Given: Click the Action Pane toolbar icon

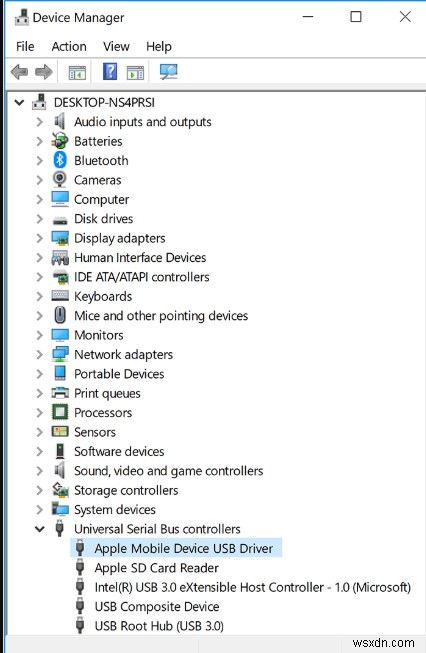Looking at the screenshot, I should point(135,72).
